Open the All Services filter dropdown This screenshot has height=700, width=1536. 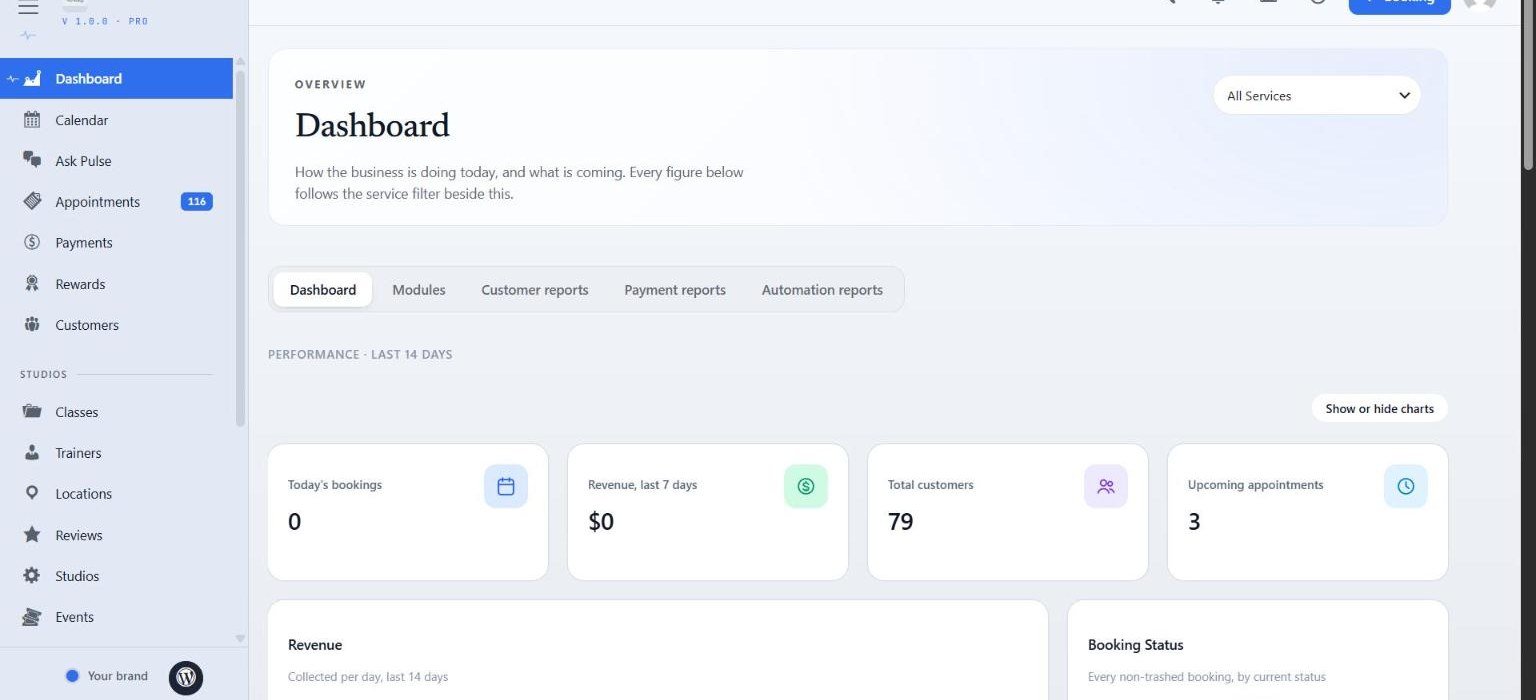point(1317,96)
